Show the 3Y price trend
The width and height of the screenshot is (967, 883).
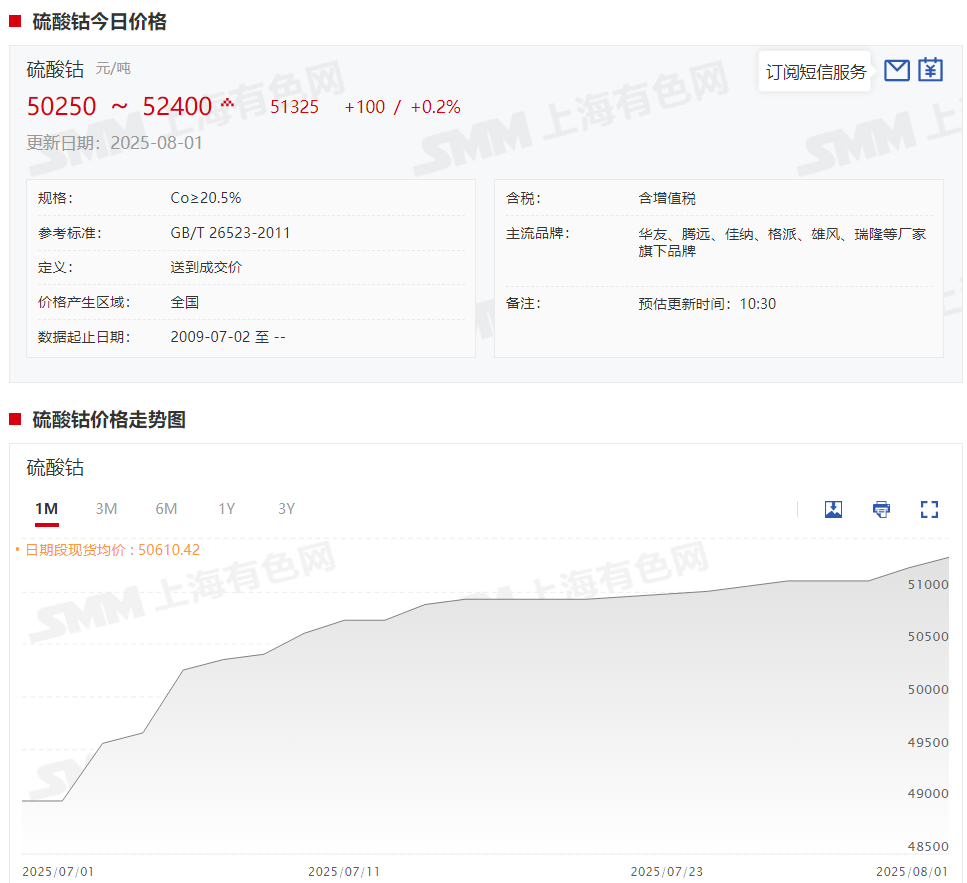[x=286, y=509]
